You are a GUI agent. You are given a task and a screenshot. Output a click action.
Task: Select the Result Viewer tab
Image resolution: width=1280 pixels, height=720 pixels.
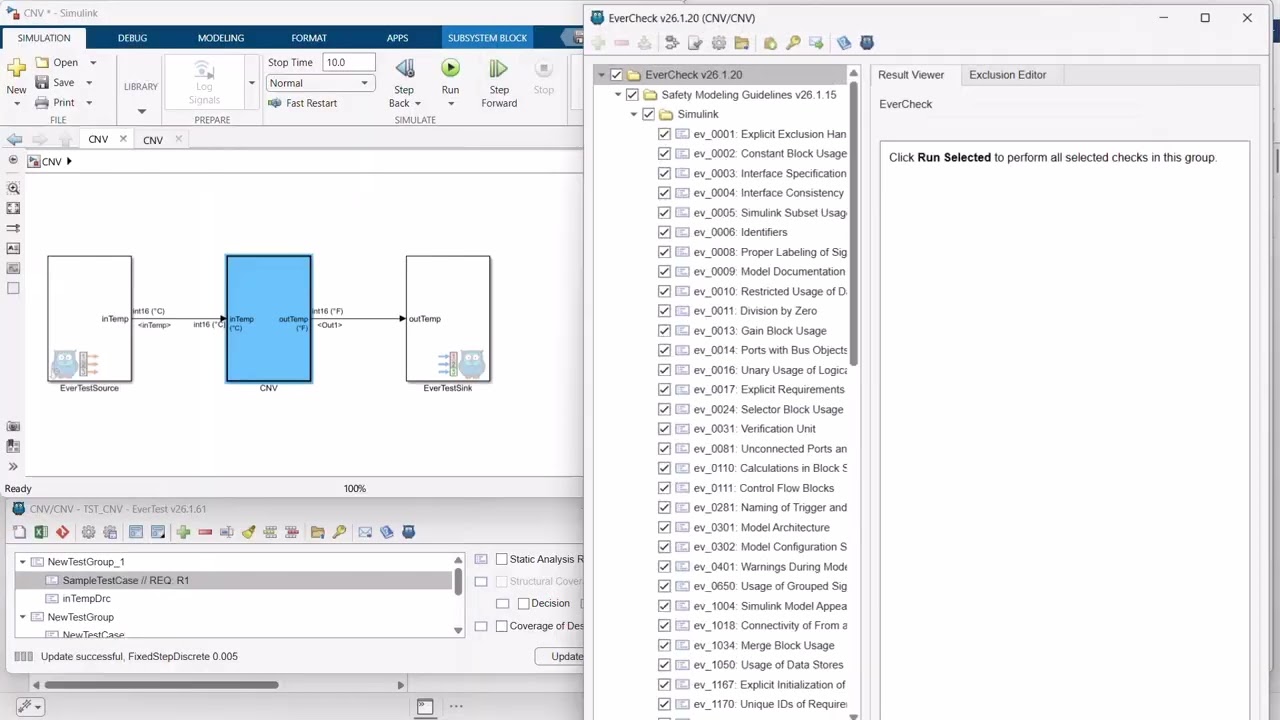[x=911, y=75]
